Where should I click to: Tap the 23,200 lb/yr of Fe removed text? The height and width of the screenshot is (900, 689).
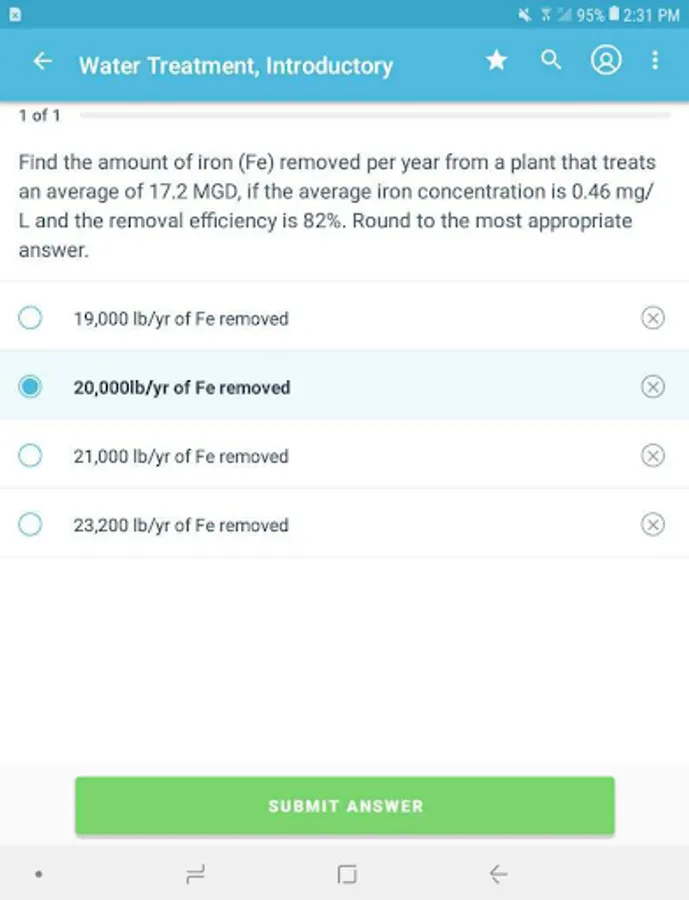[181, 525]
